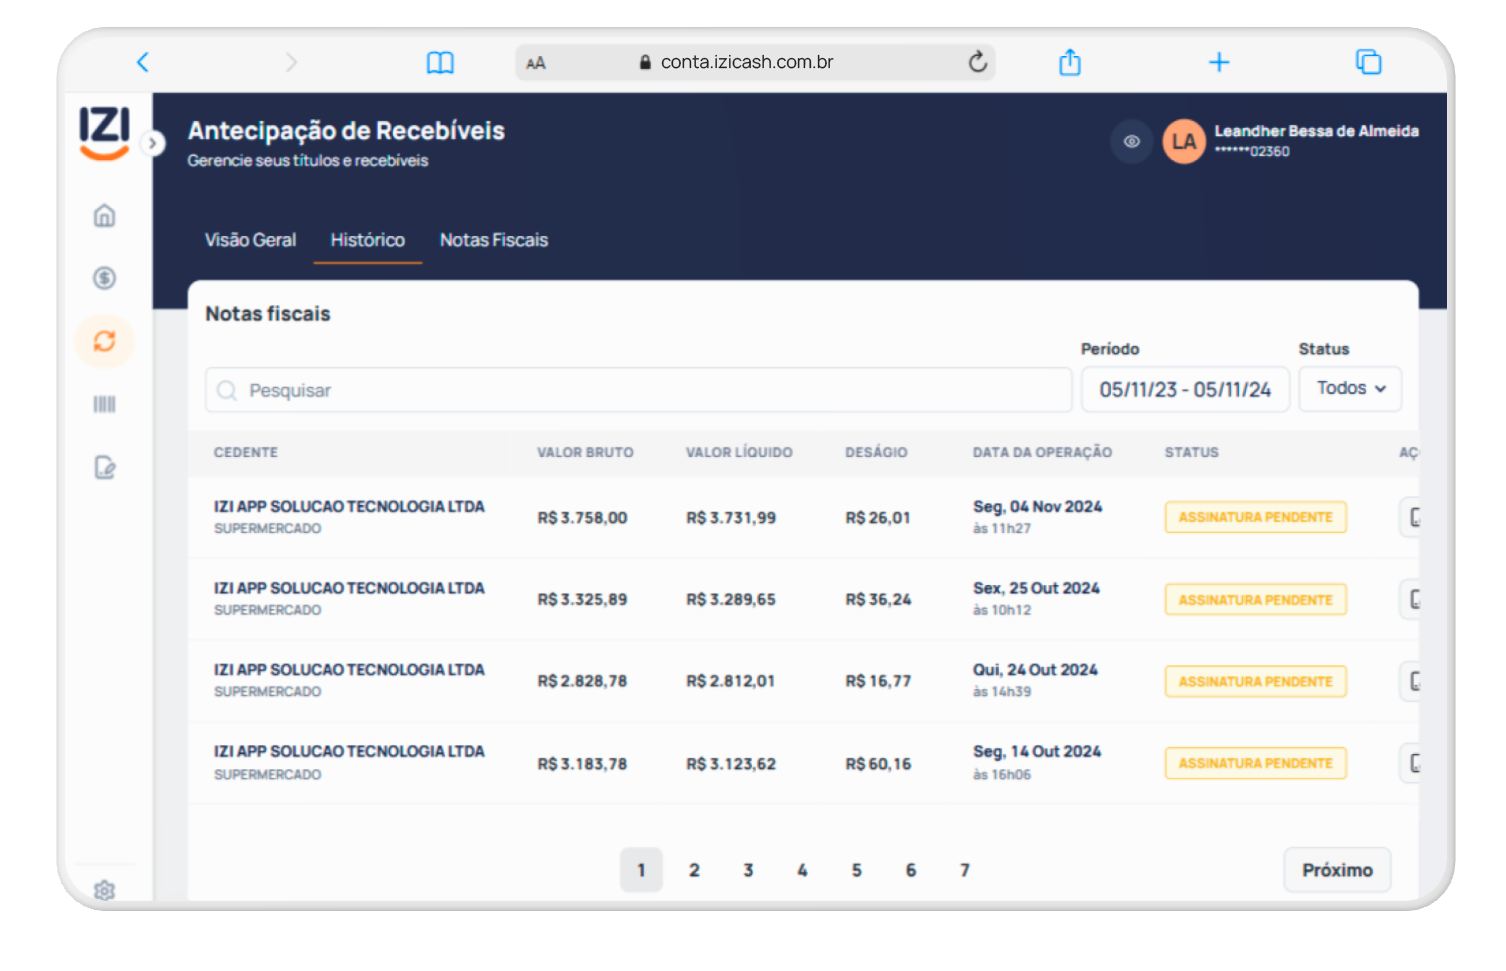
Task: Click action icon for 04 Nov 2024 row
Action: [x=1410, y=517]
